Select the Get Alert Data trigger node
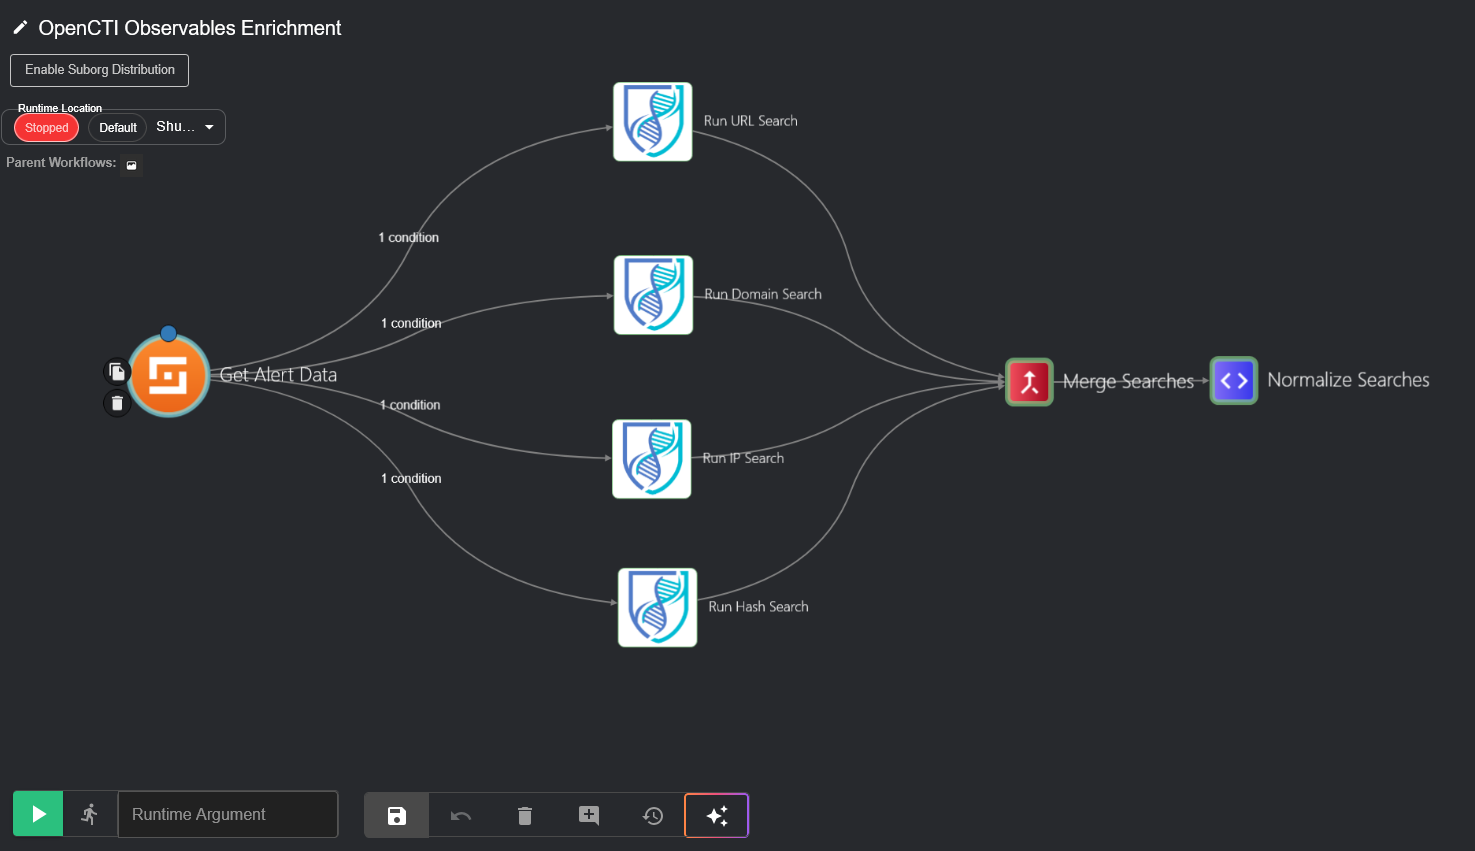The width and height of the screenshot is (1475, 851). 169,375
